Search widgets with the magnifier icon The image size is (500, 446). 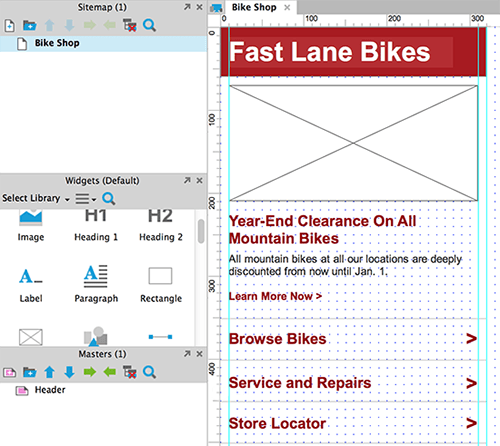109,199
